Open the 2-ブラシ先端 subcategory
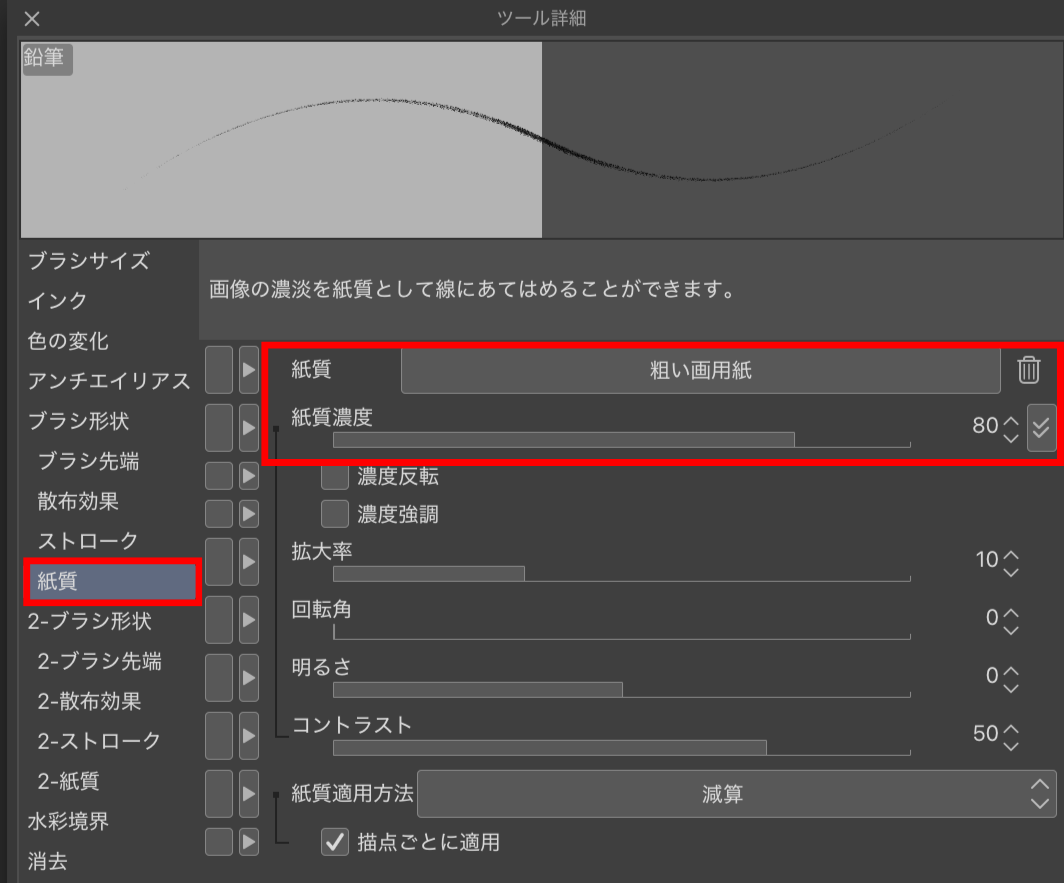1064x883 pixels. (100, 661)
